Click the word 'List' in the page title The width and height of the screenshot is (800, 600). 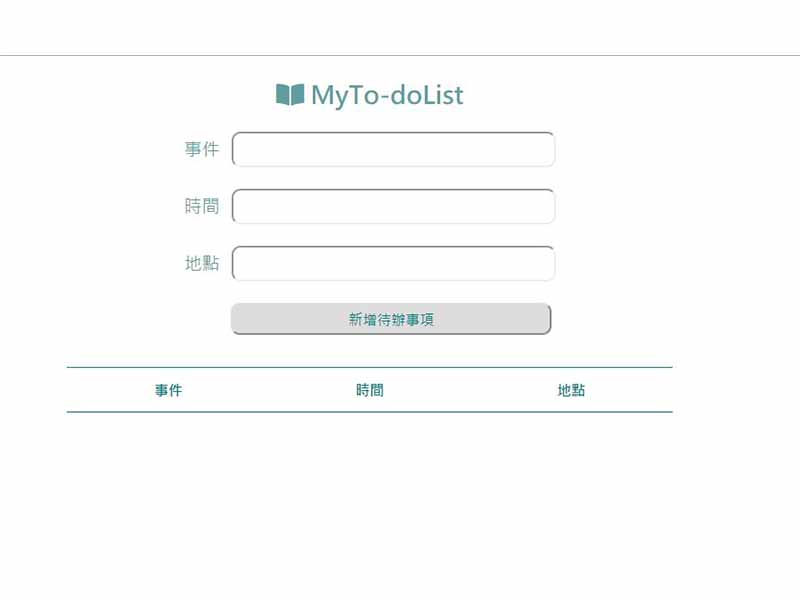(x=443, y=95)
